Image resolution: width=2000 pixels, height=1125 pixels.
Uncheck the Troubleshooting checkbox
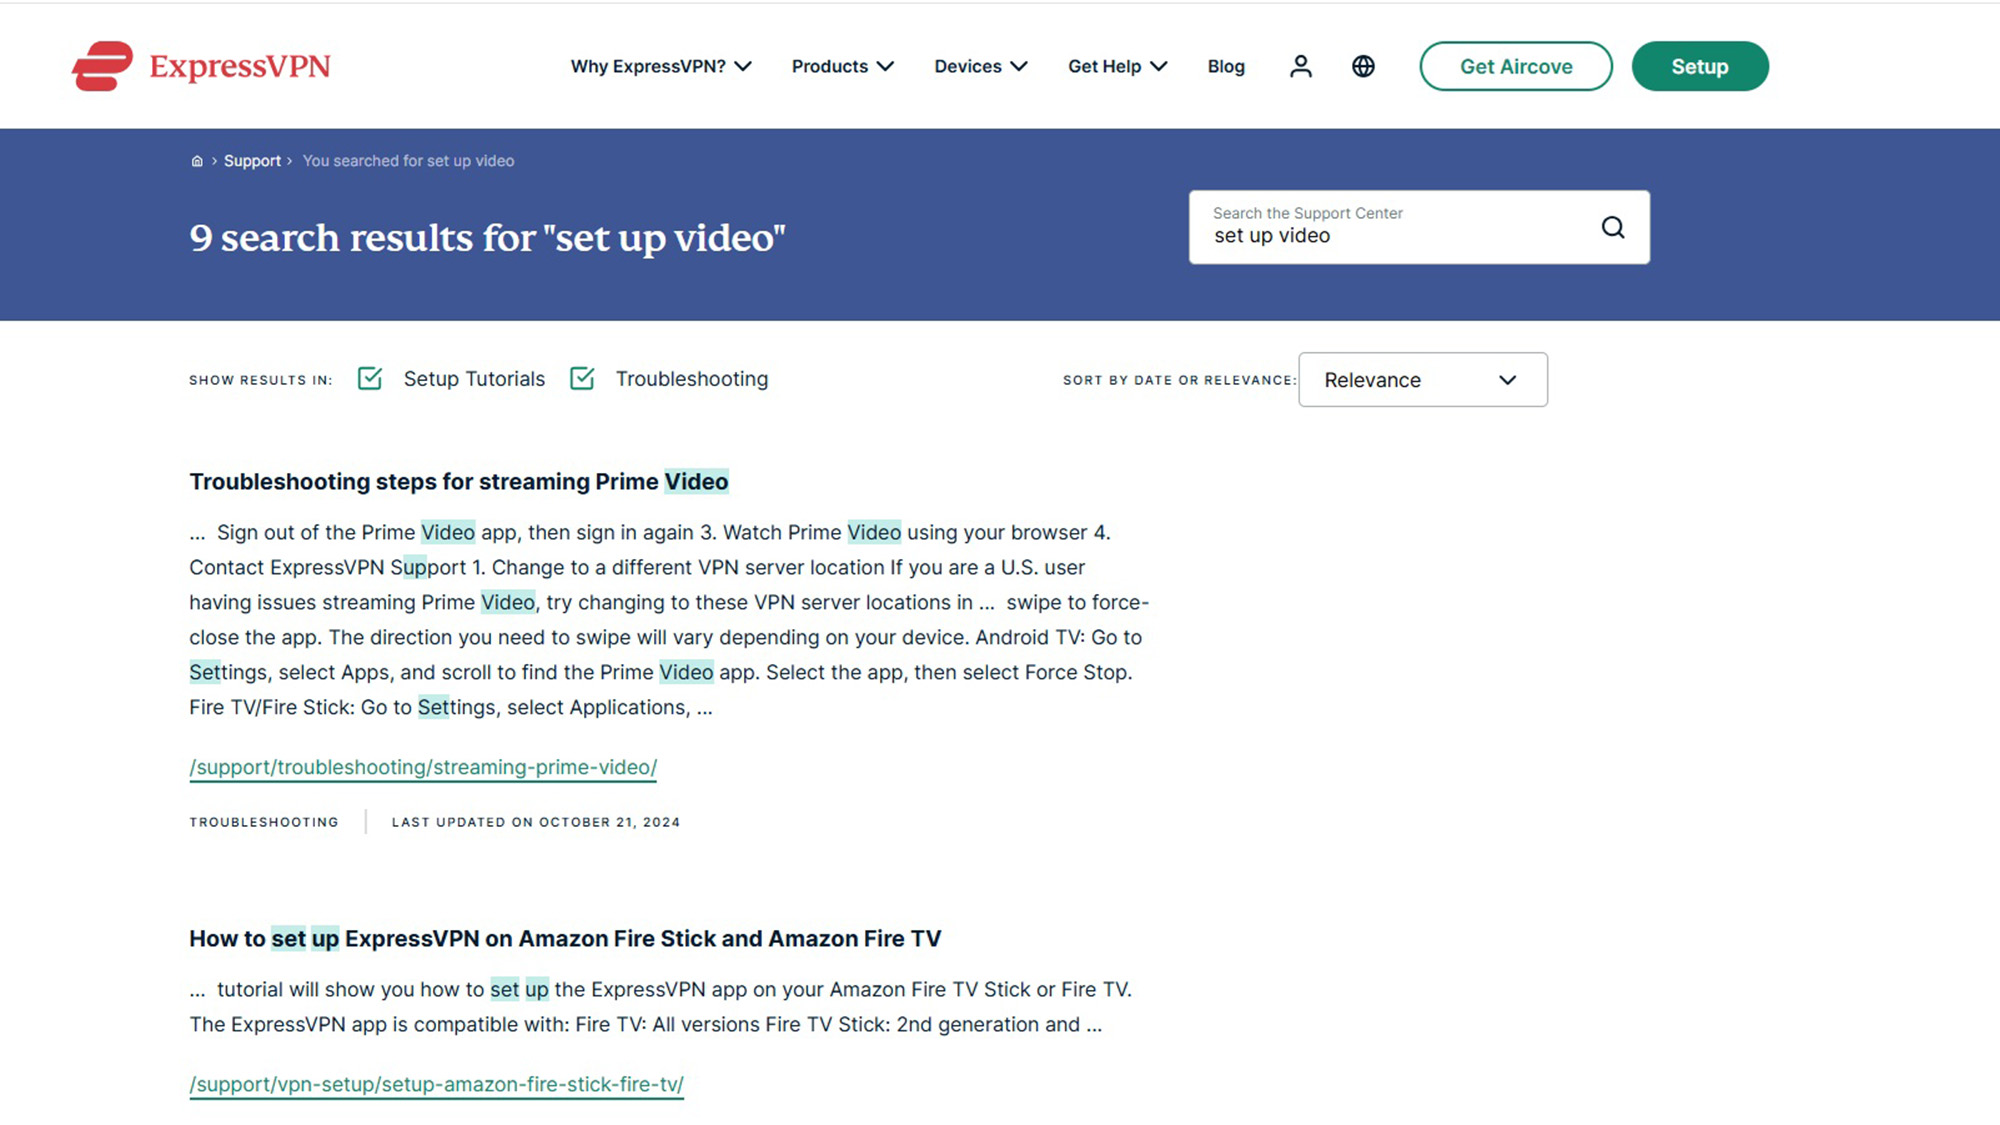pyautogui.click(x=582, y=379)
